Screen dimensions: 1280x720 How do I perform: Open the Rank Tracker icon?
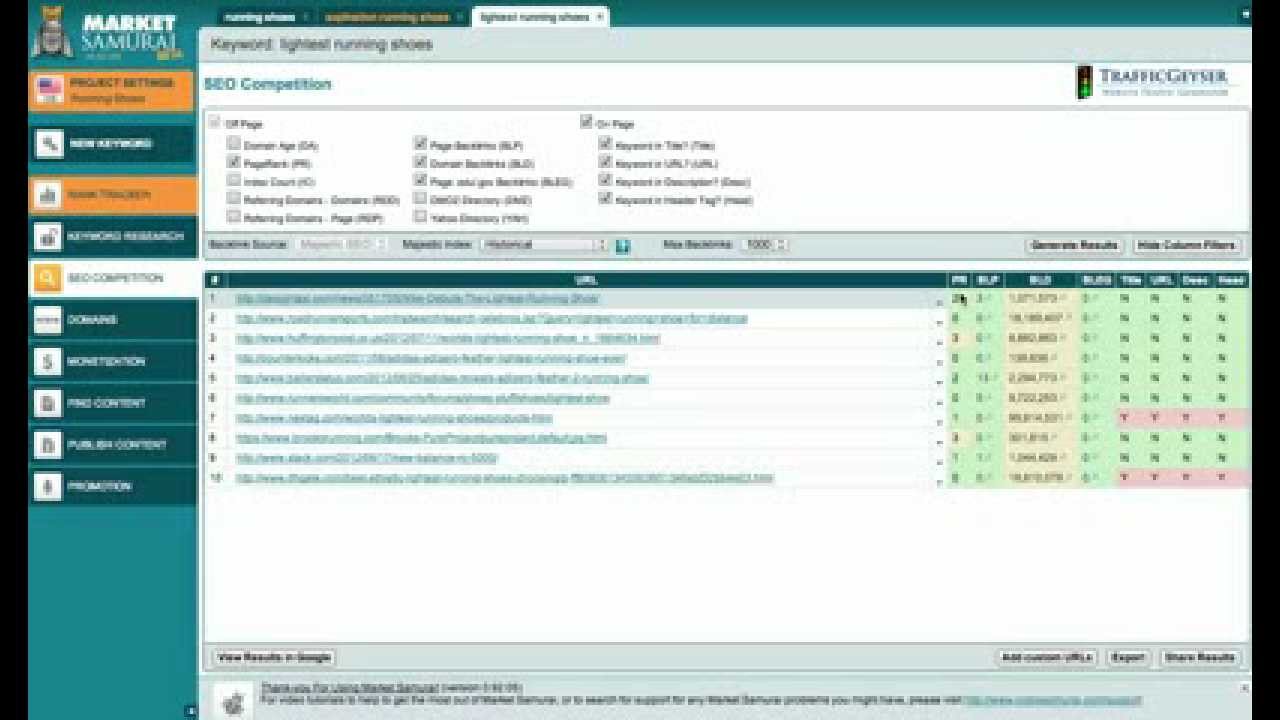48,195
